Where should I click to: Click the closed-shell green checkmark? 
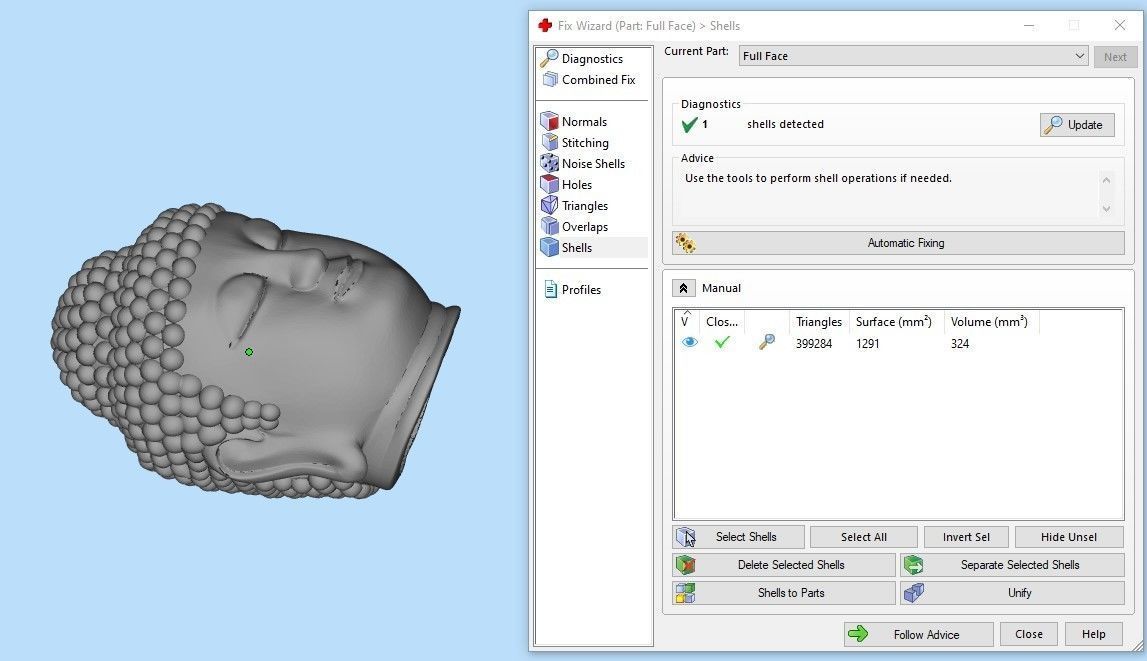coord(722,342)
